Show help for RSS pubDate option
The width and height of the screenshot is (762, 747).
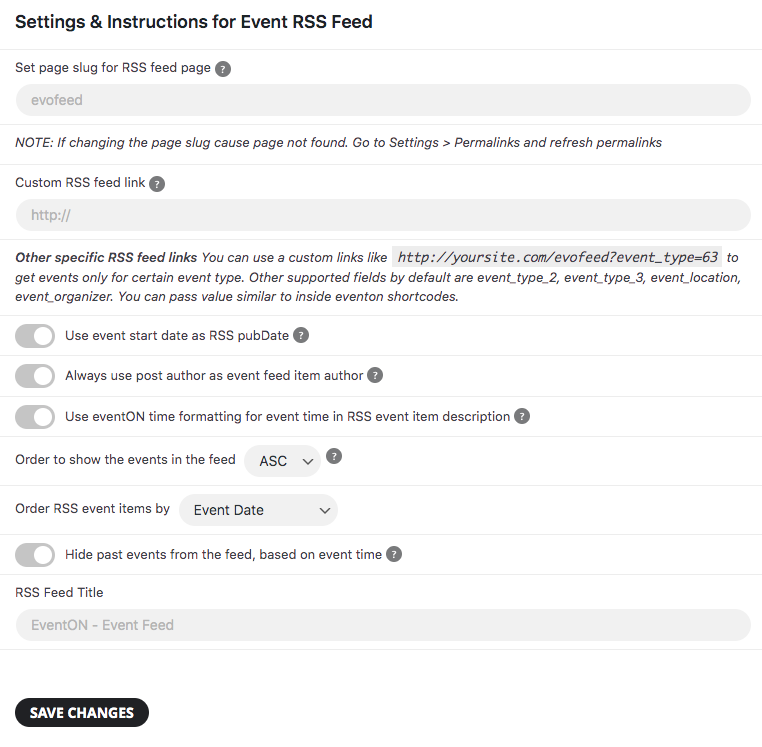point(301,336)
